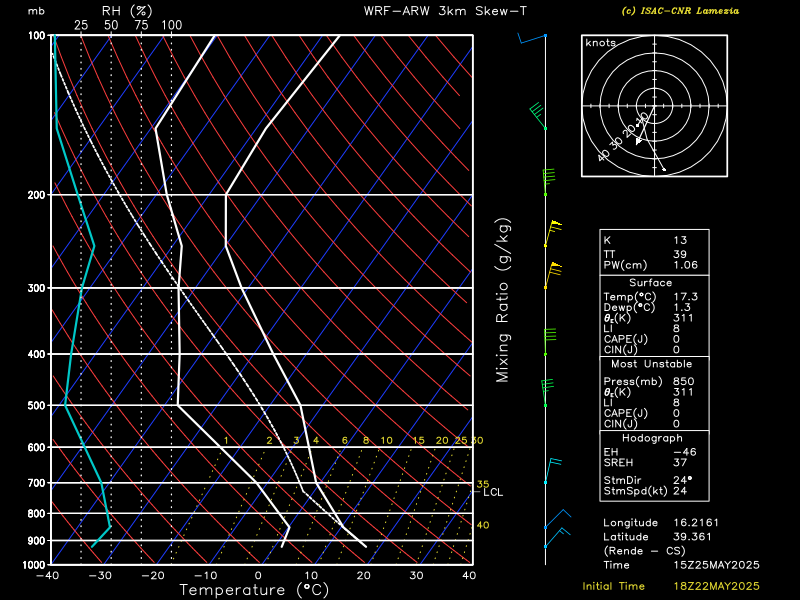This screenshot has width=800, height=600.
Task: Select the green wind barb at 200 mb
Action: click(x=549, y=182)
